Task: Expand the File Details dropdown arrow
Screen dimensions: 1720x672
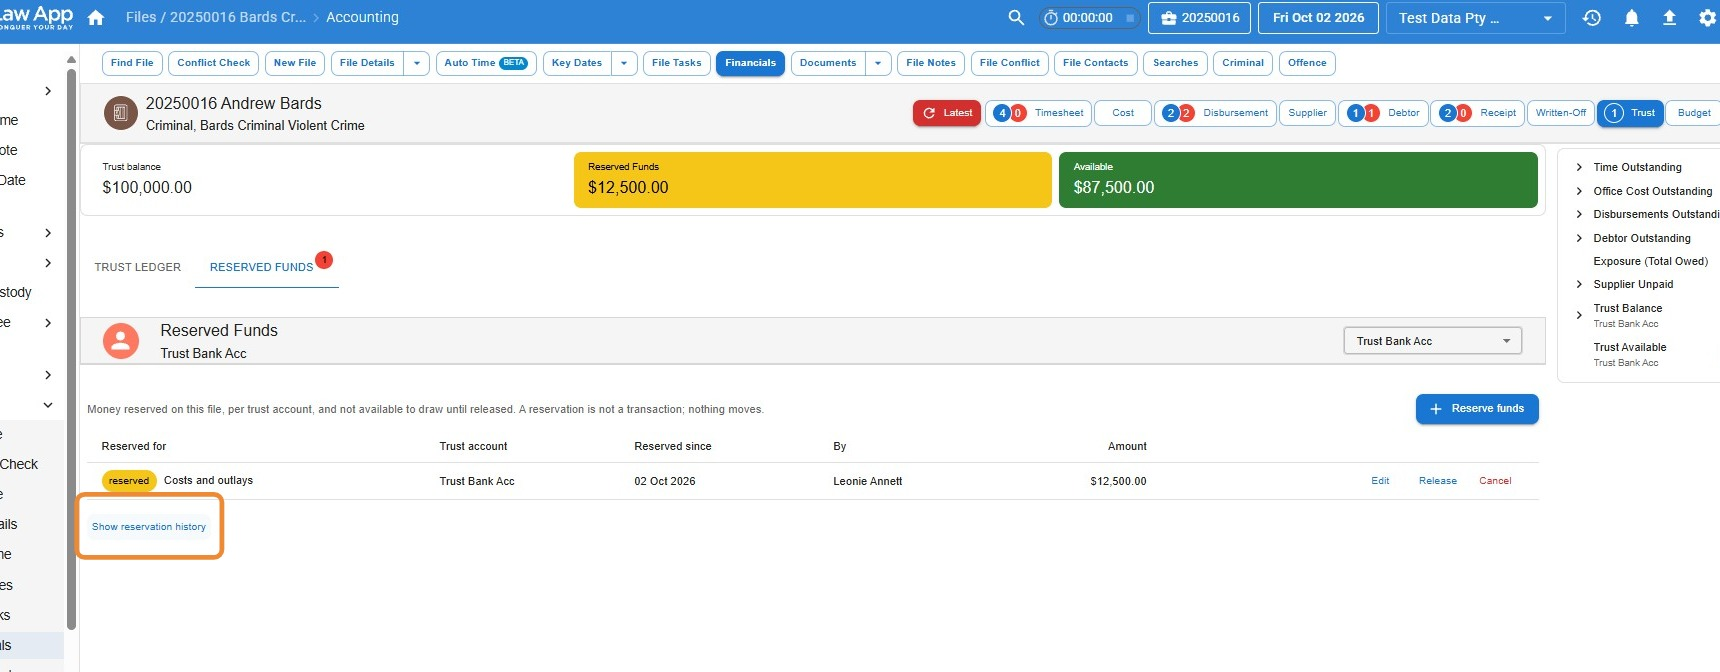Action: [x=417, y=63]
